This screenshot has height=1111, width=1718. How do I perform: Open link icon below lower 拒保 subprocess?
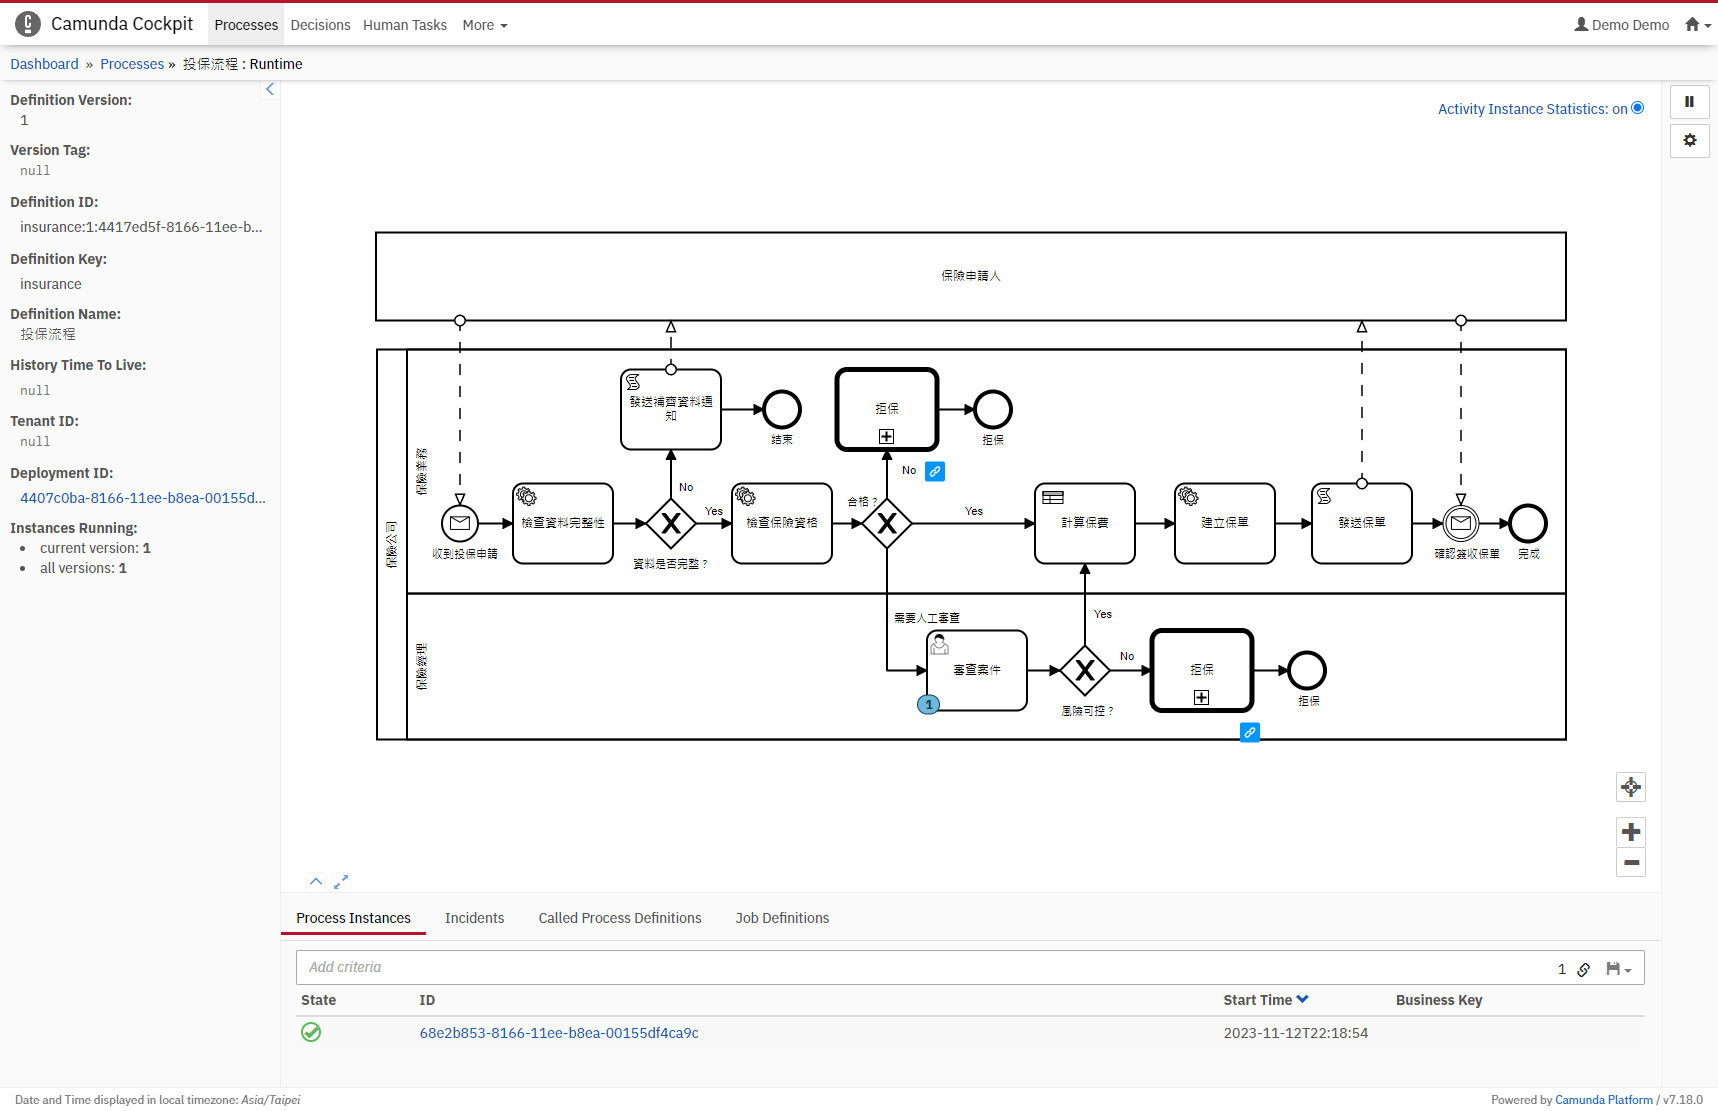[x=1249, y=733]
